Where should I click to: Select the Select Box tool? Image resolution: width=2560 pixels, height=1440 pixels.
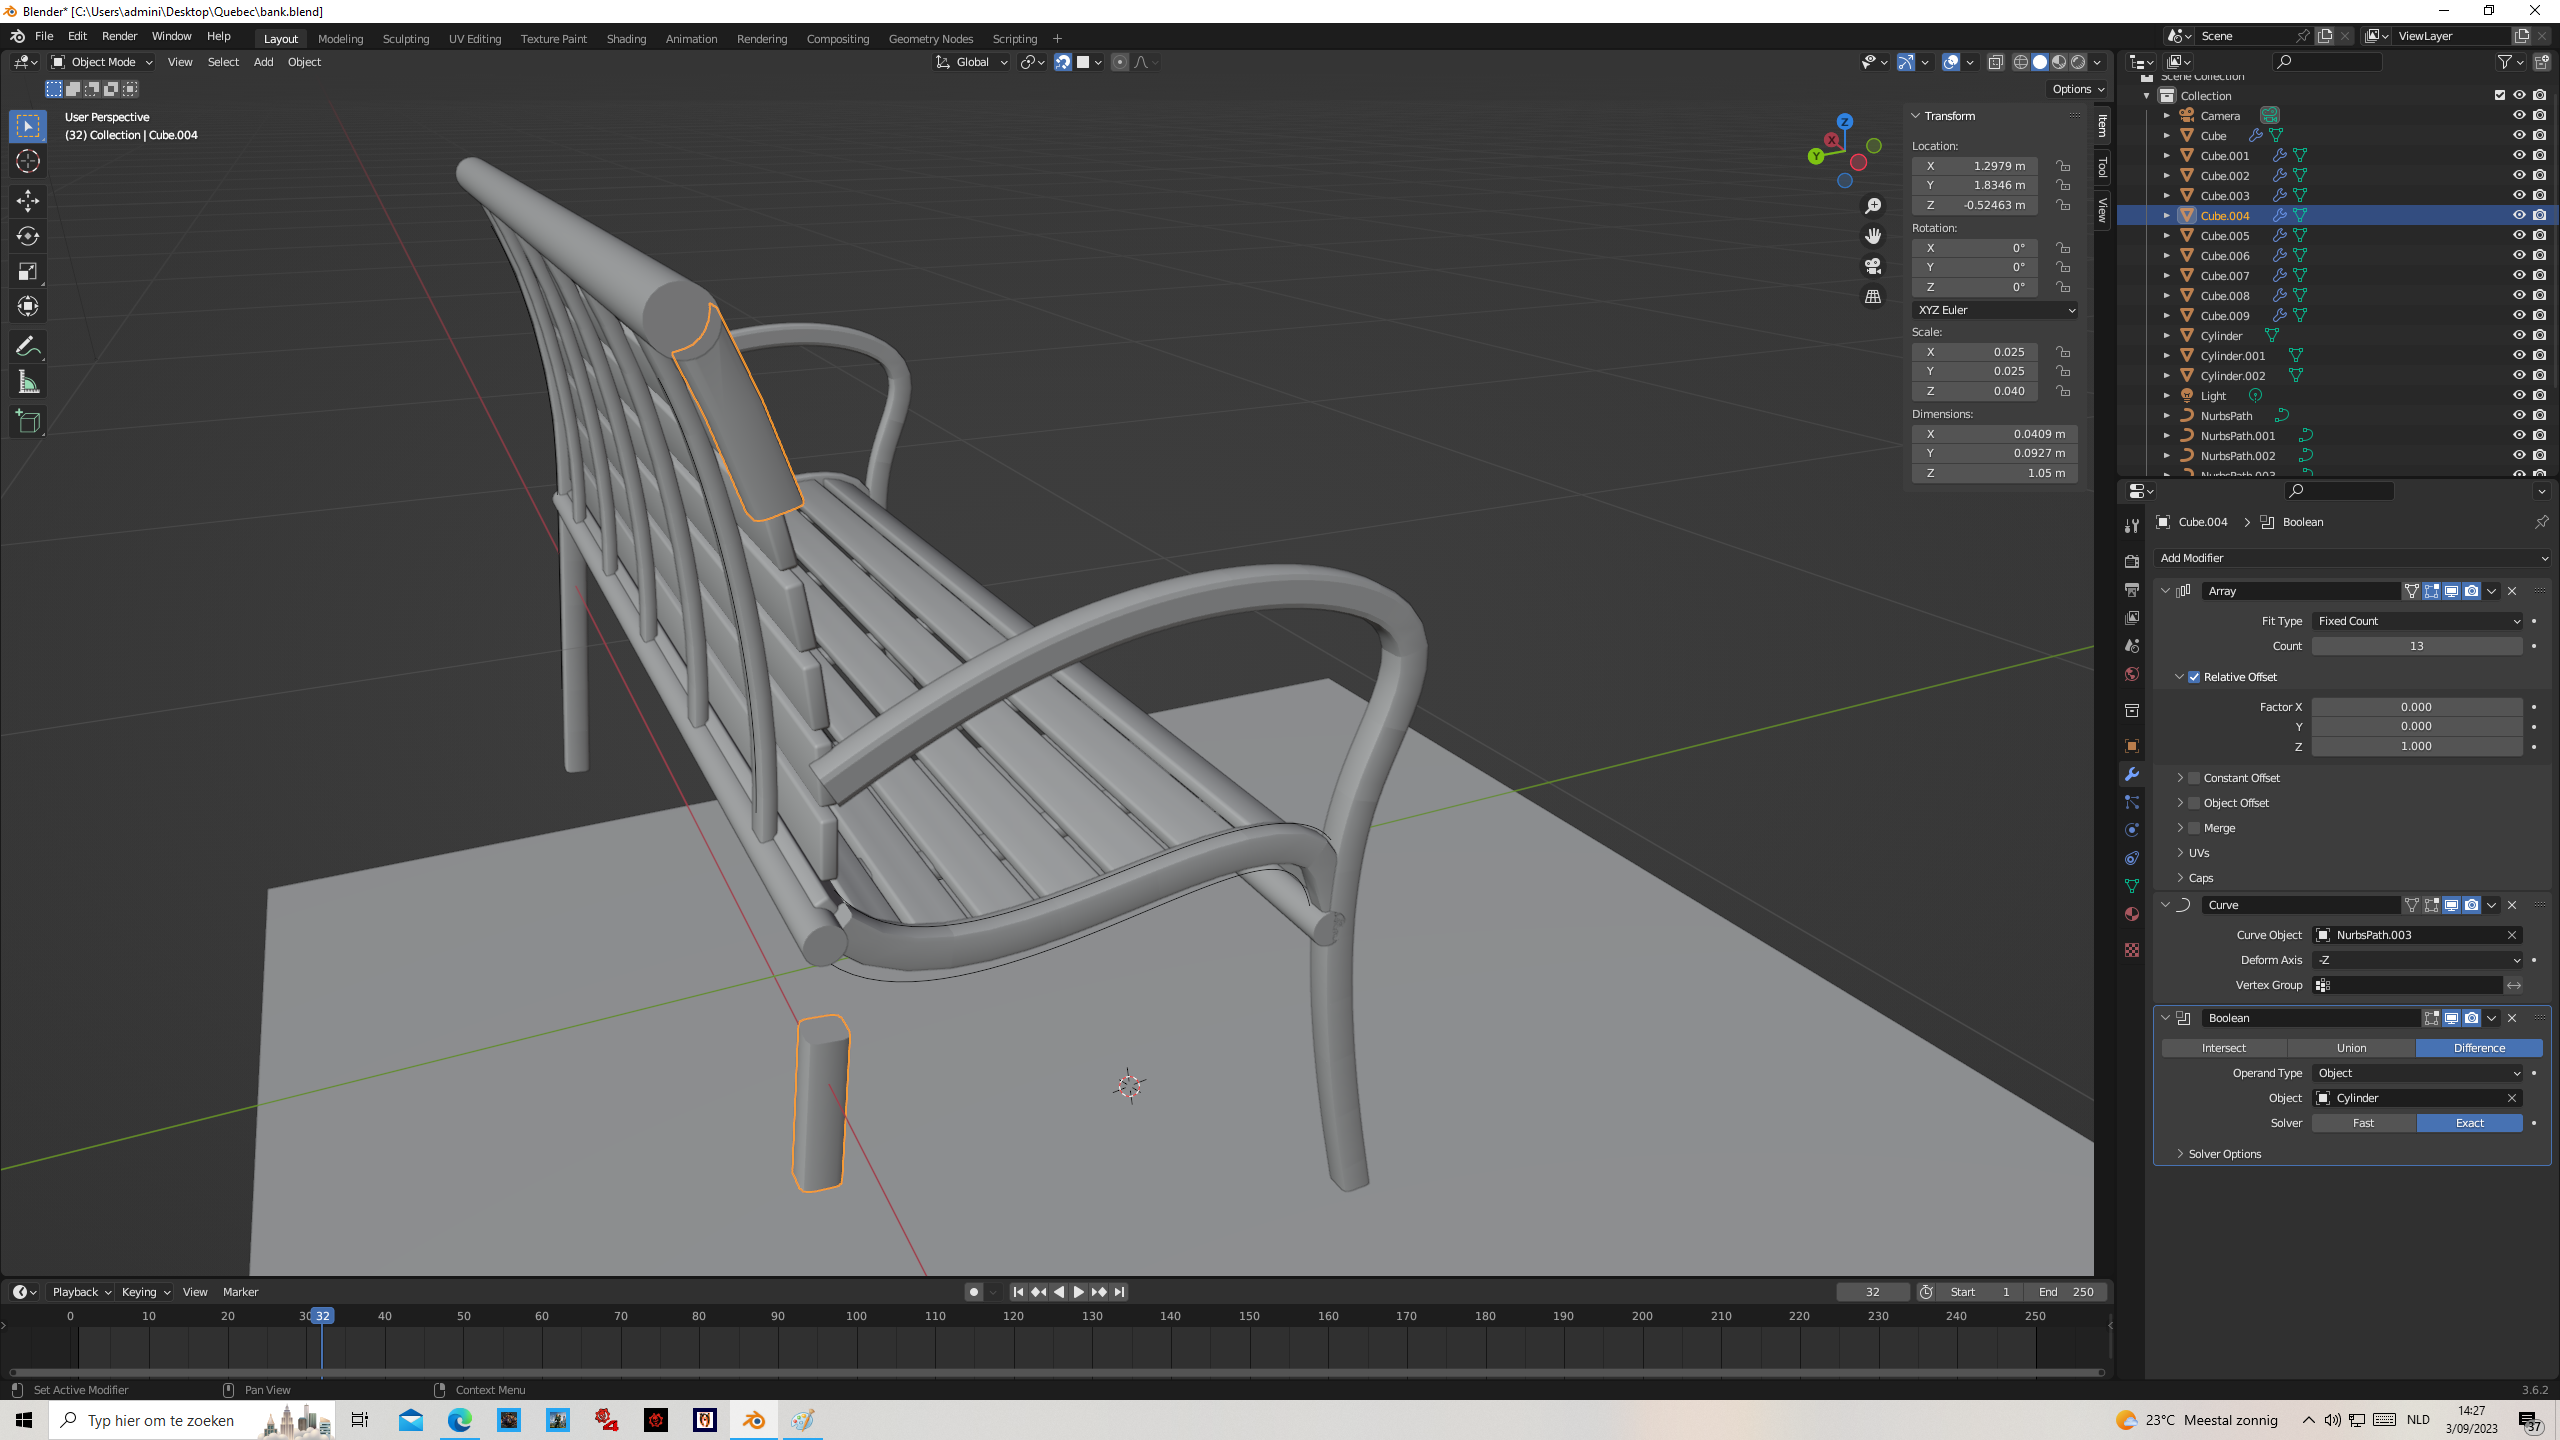pos(28,126)
